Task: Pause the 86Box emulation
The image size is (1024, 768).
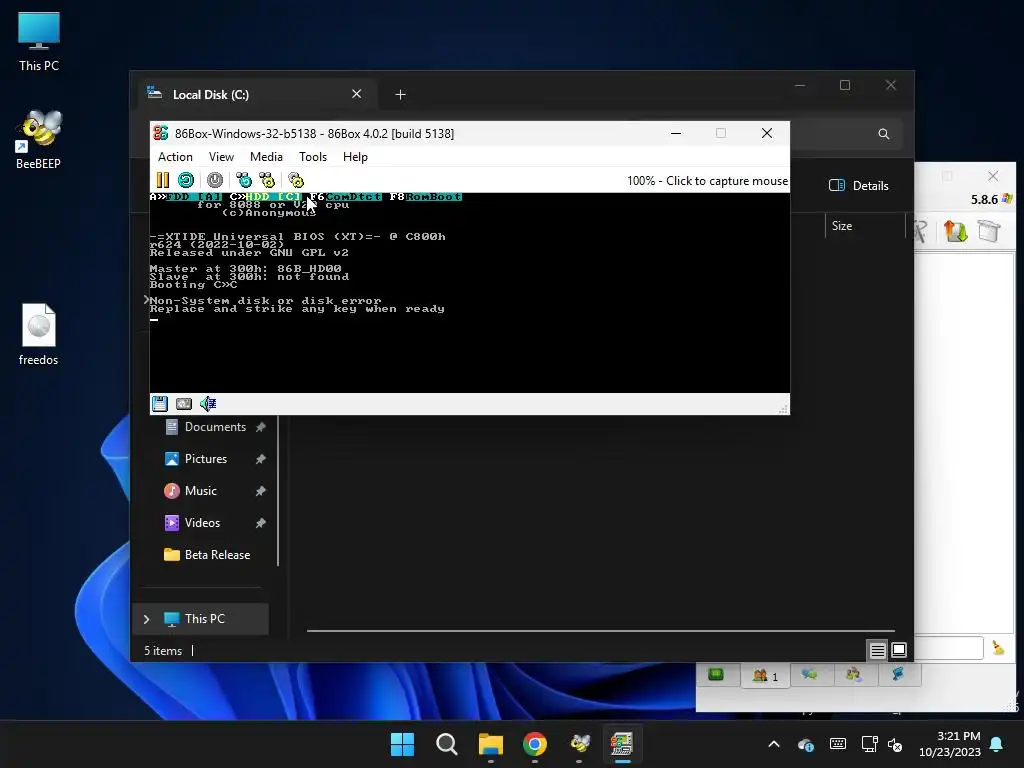Action: pos(163,180)
